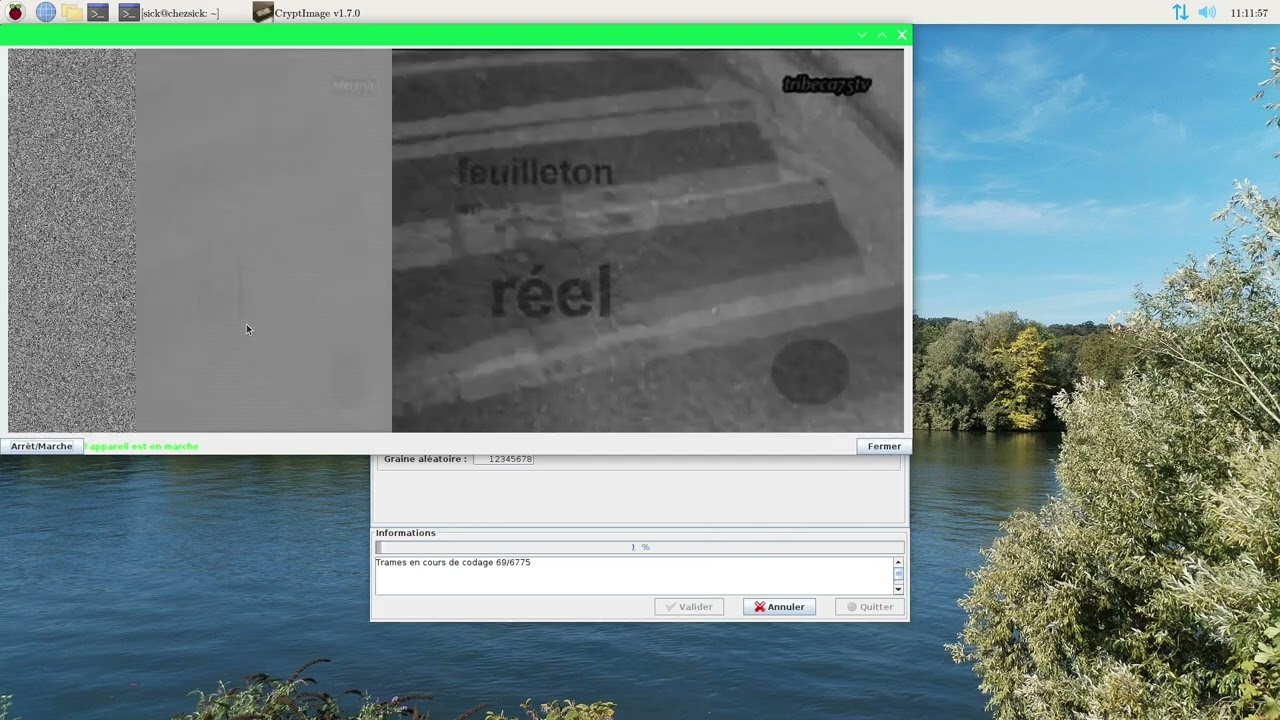Click the disabled Valider button
The width and height of the screenshot is (1280, 720).
[689, 607]
